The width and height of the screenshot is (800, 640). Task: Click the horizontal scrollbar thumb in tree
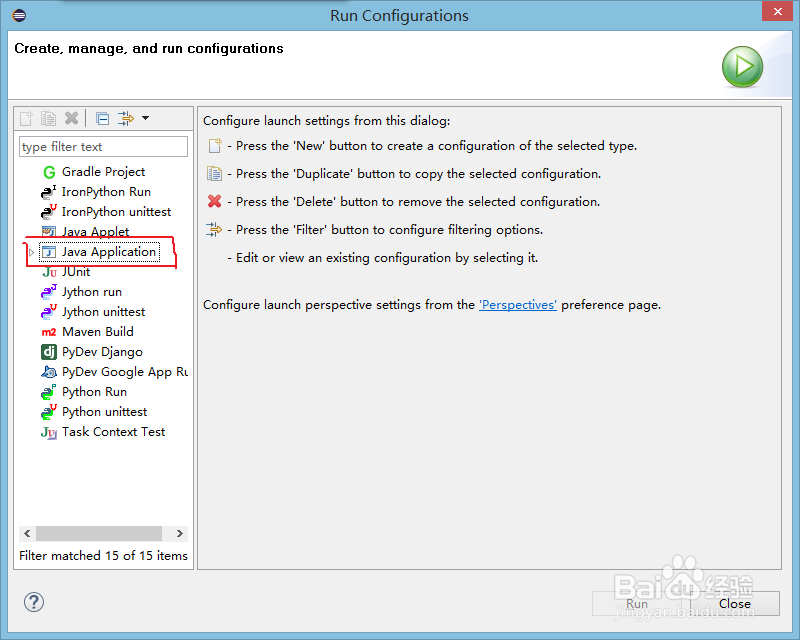(99, 533)
